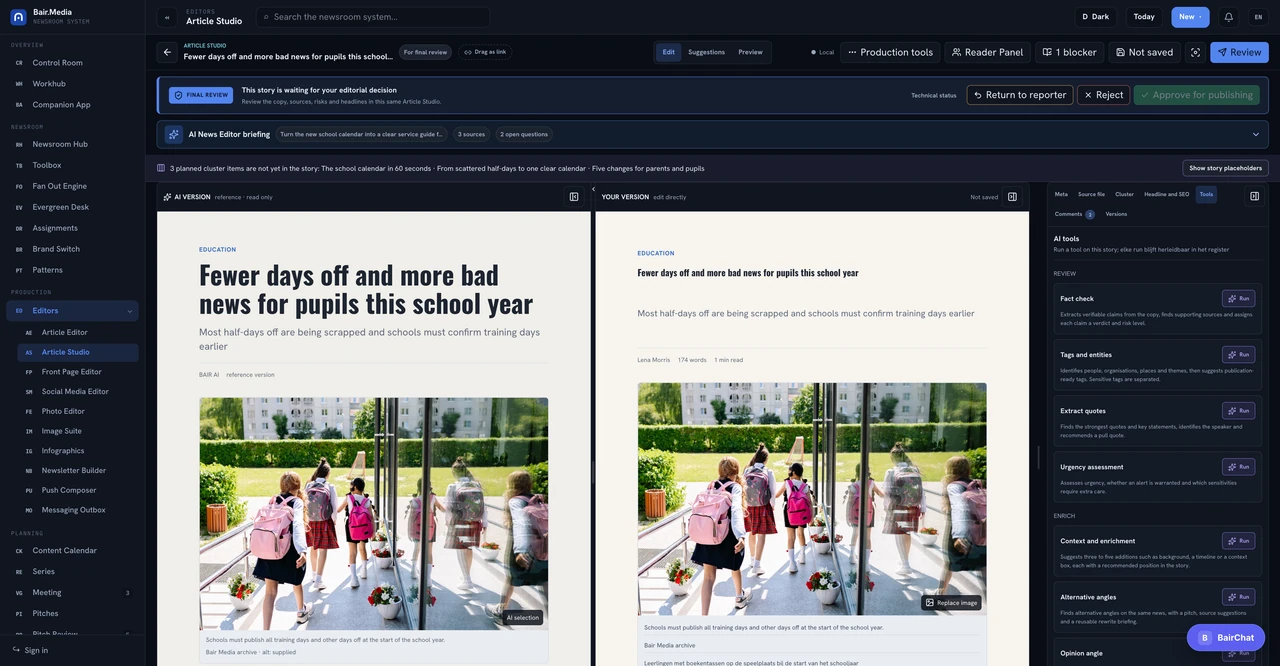The width and height of the screenshot is (1280, 666).
Task: Click the focus mode icon beside Not saved
Action: pos(1195,52)
